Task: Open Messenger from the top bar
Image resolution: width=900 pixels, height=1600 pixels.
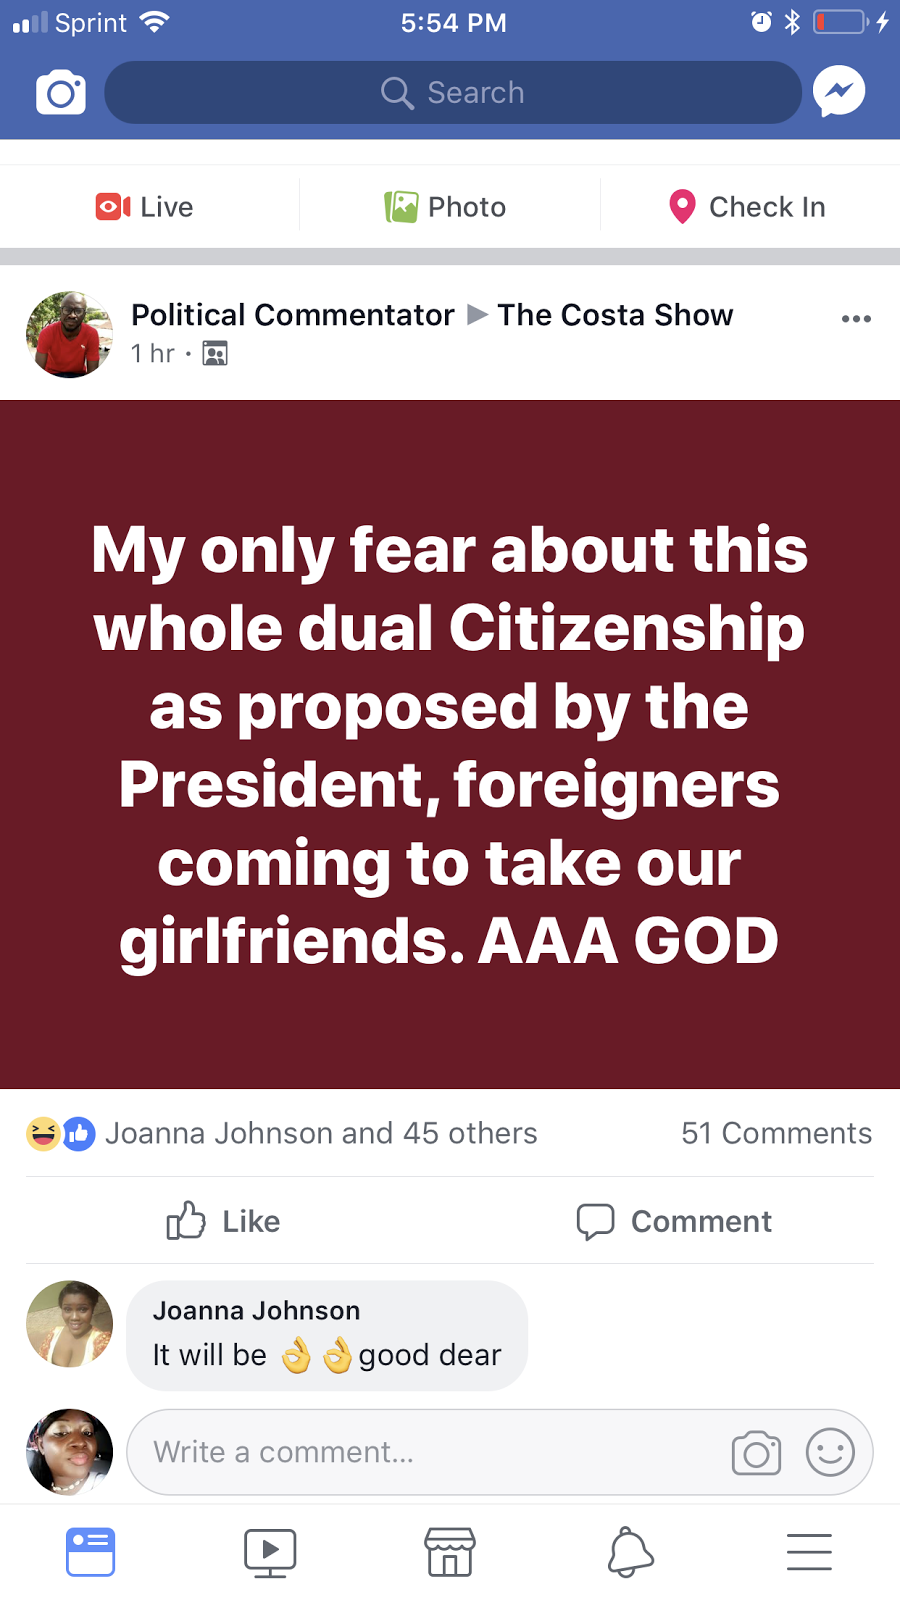Action: [838, 92]
